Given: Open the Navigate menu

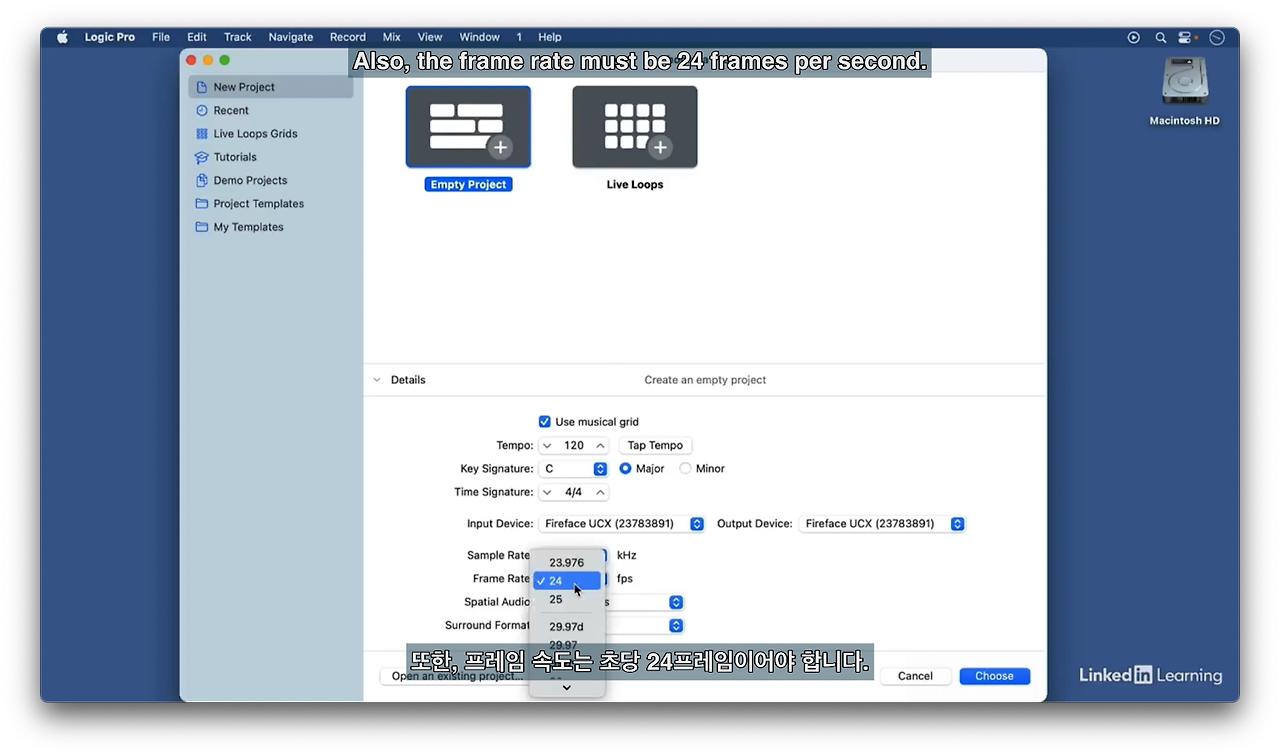Looking at the screenshot, I should coord(291,37).
